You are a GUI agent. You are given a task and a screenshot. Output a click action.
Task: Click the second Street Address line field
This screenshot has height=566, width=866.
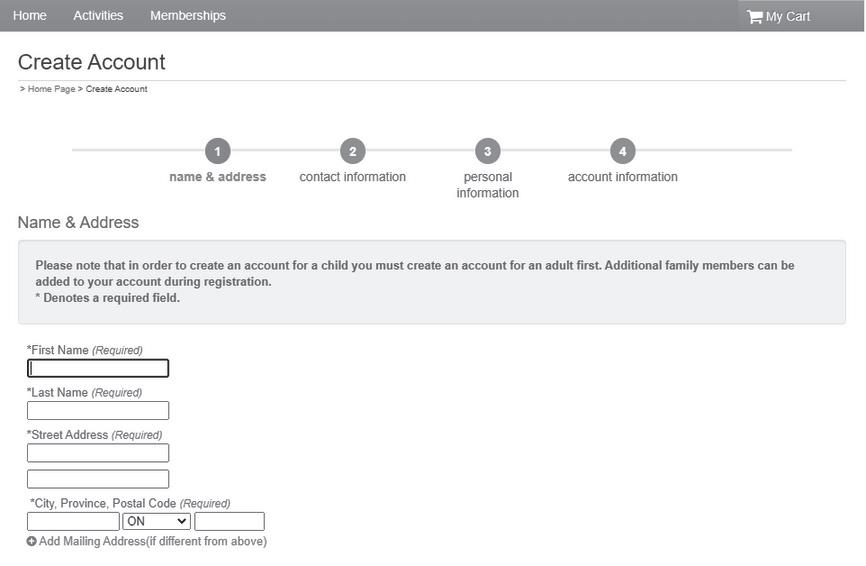98,479
